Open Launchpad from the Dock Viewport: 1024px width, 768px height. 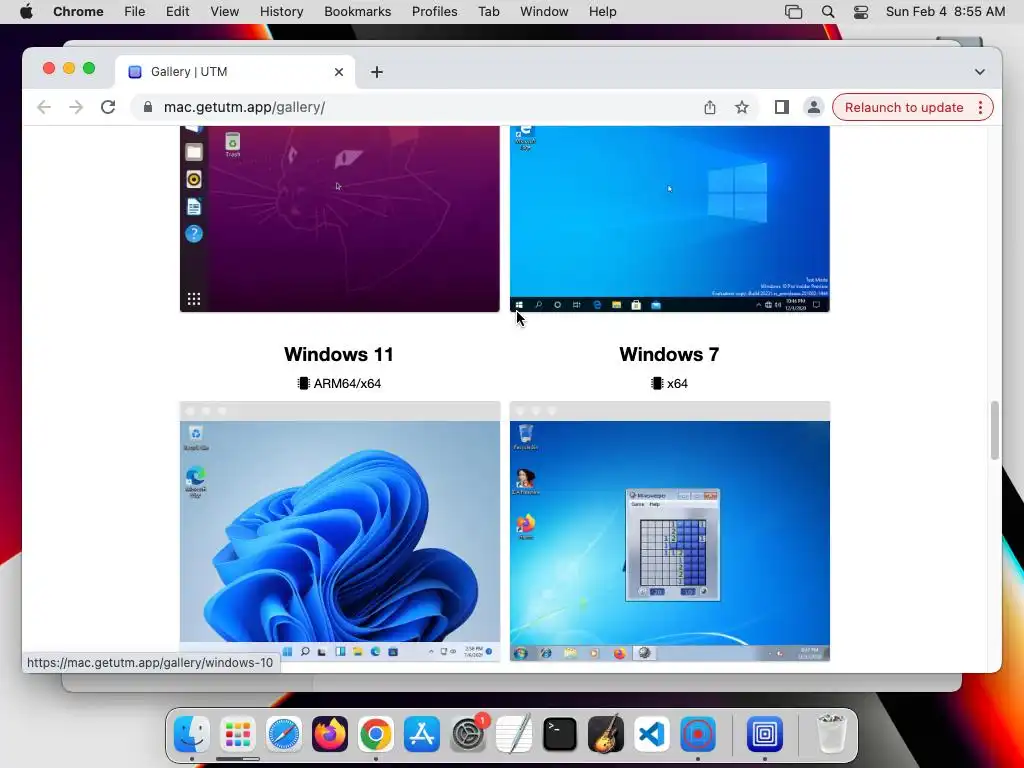click(x=238, y=734)
